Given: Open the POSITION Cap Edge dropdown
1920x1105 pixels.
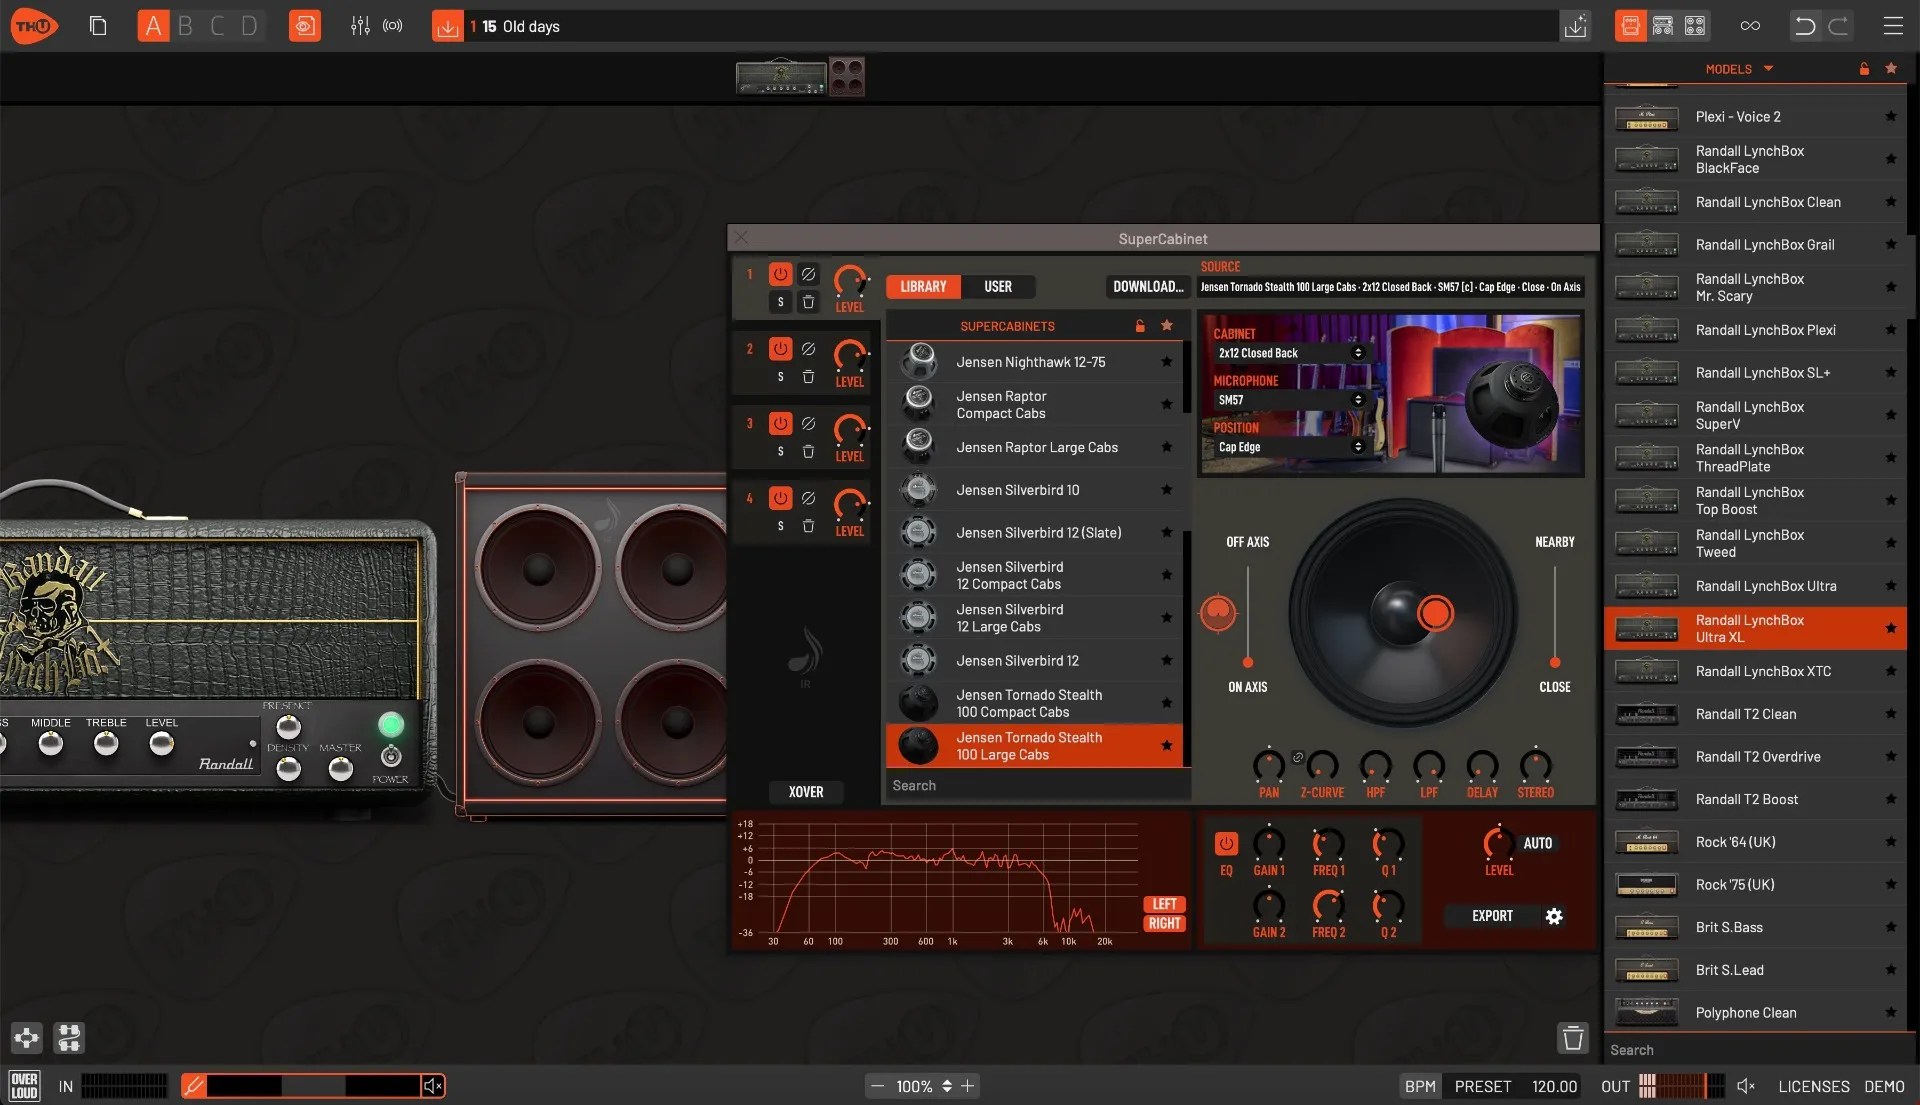Looking at the screenshot, I should click(x=1289, y=447).
